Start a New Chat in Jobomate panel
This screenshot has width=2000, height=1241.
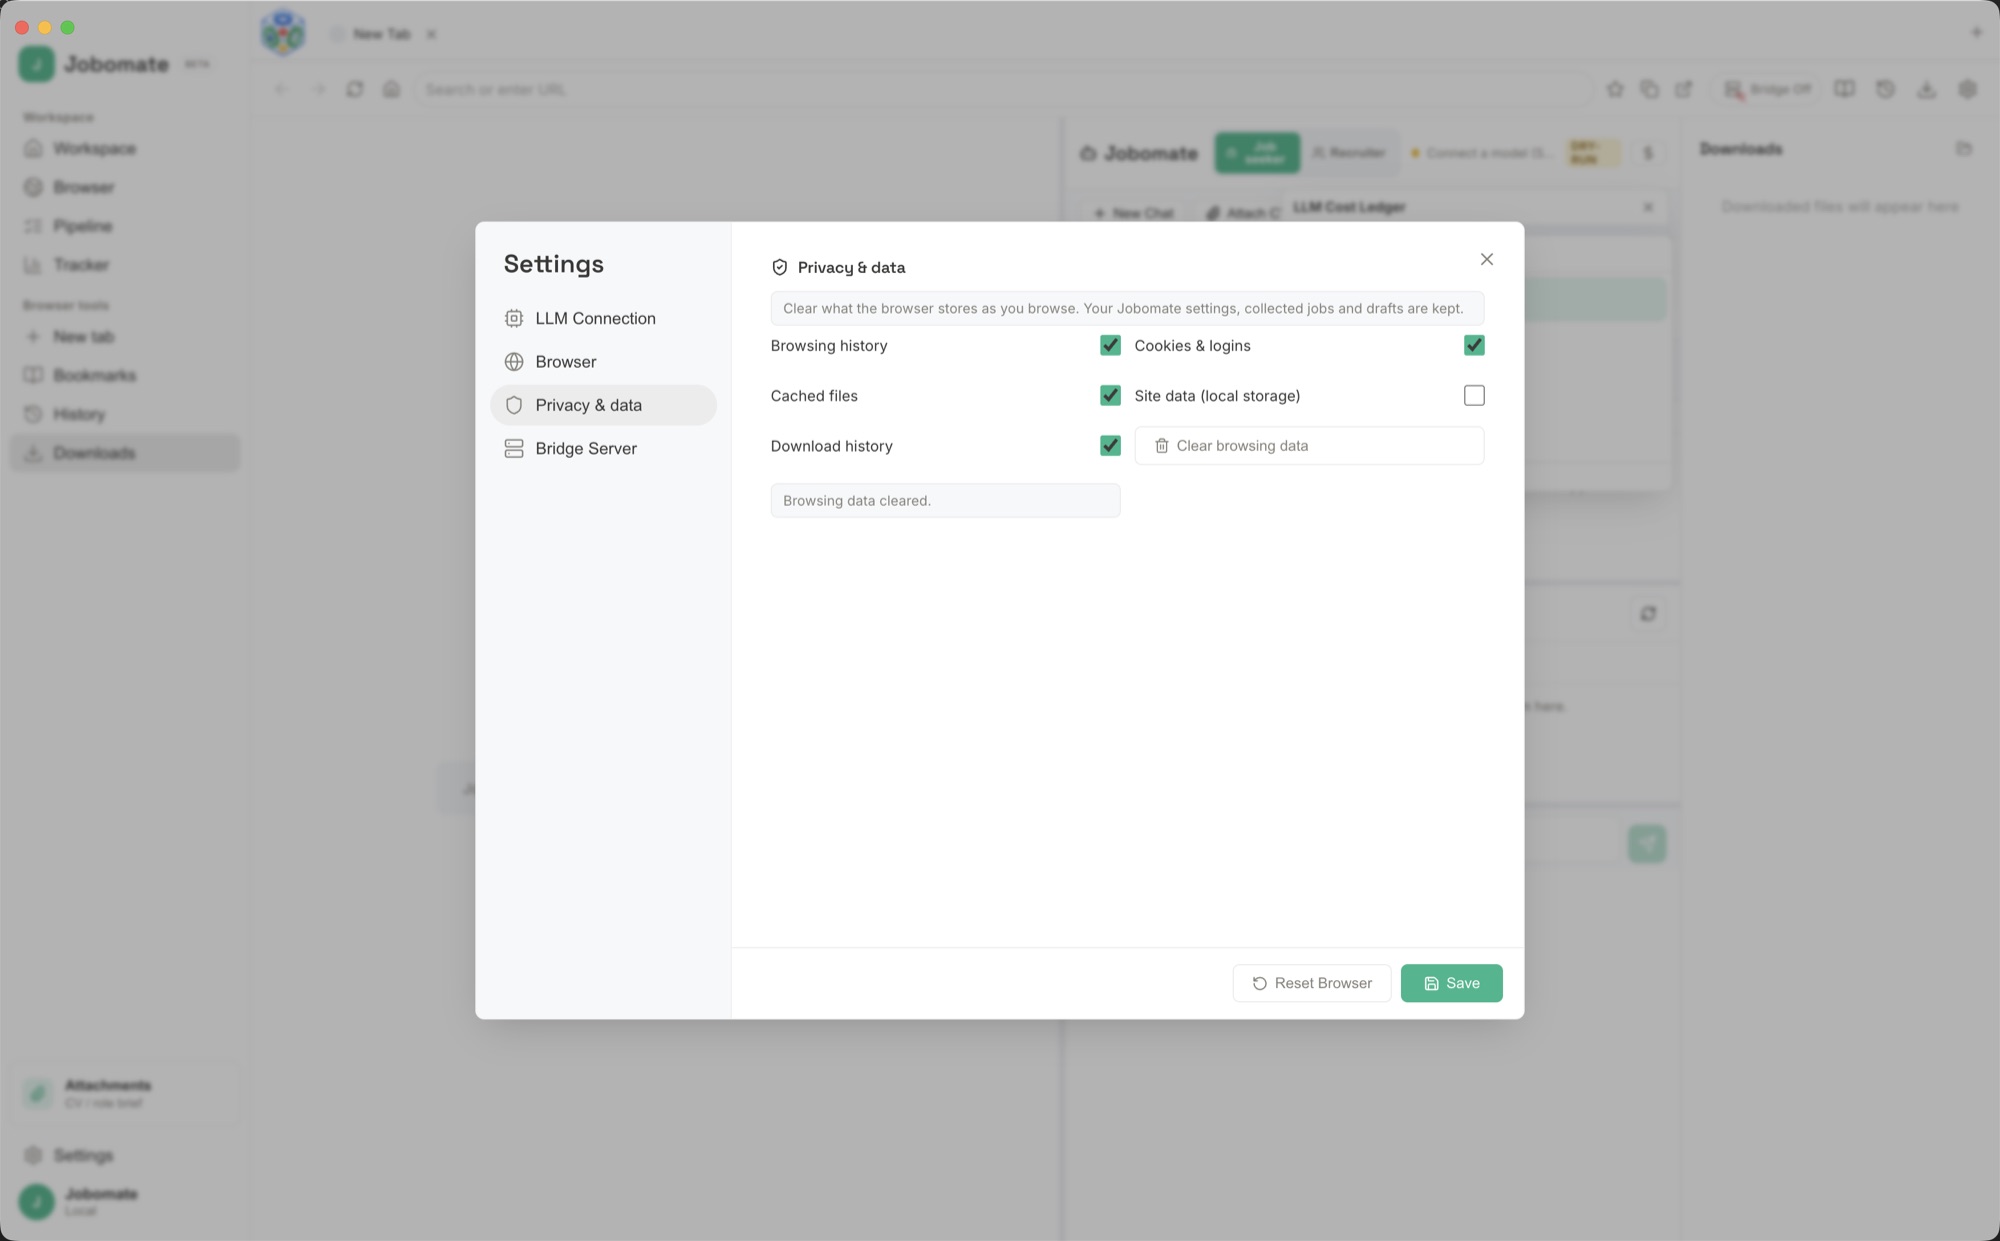1134,213
